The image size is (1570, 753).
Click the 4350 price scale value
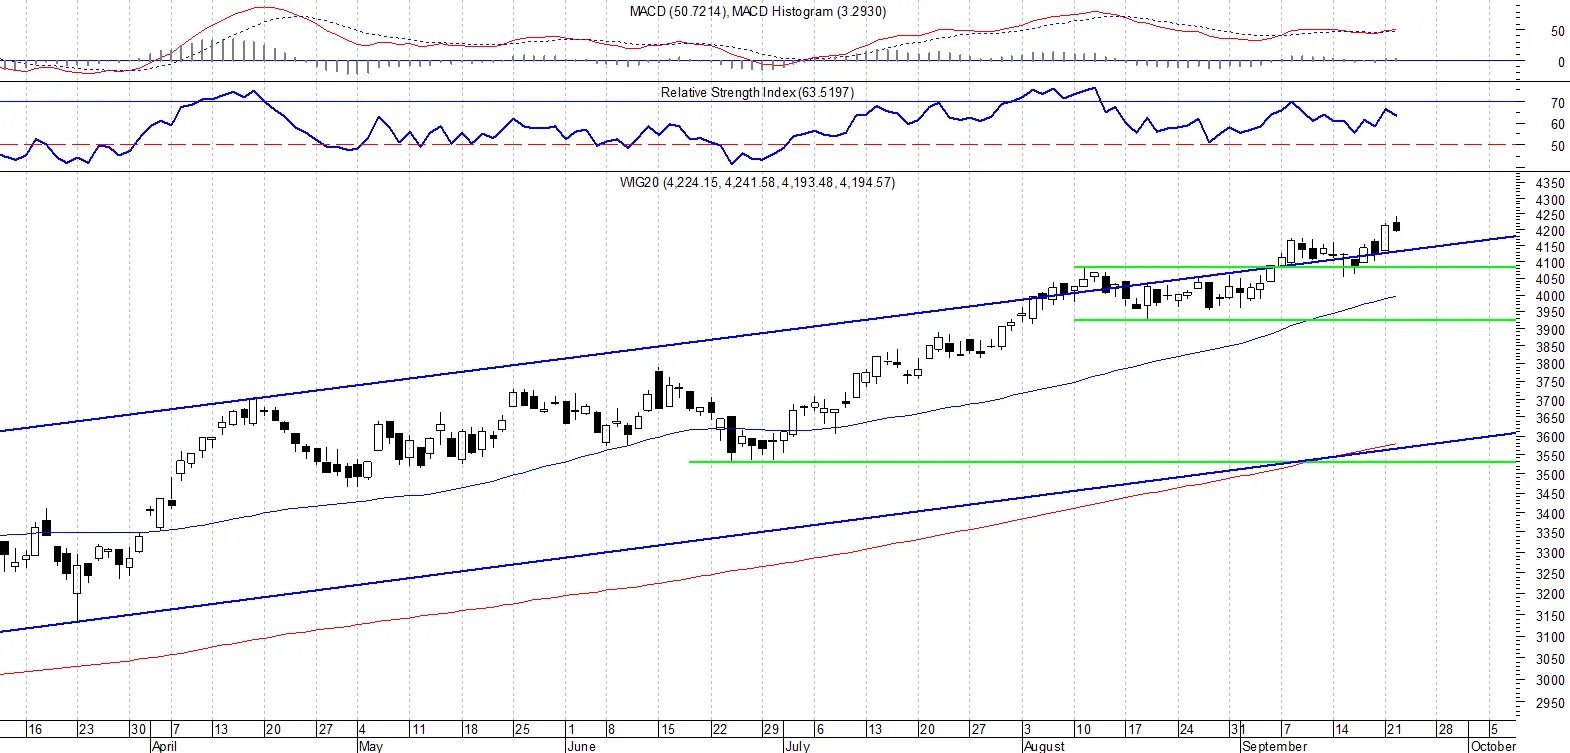1549,184
